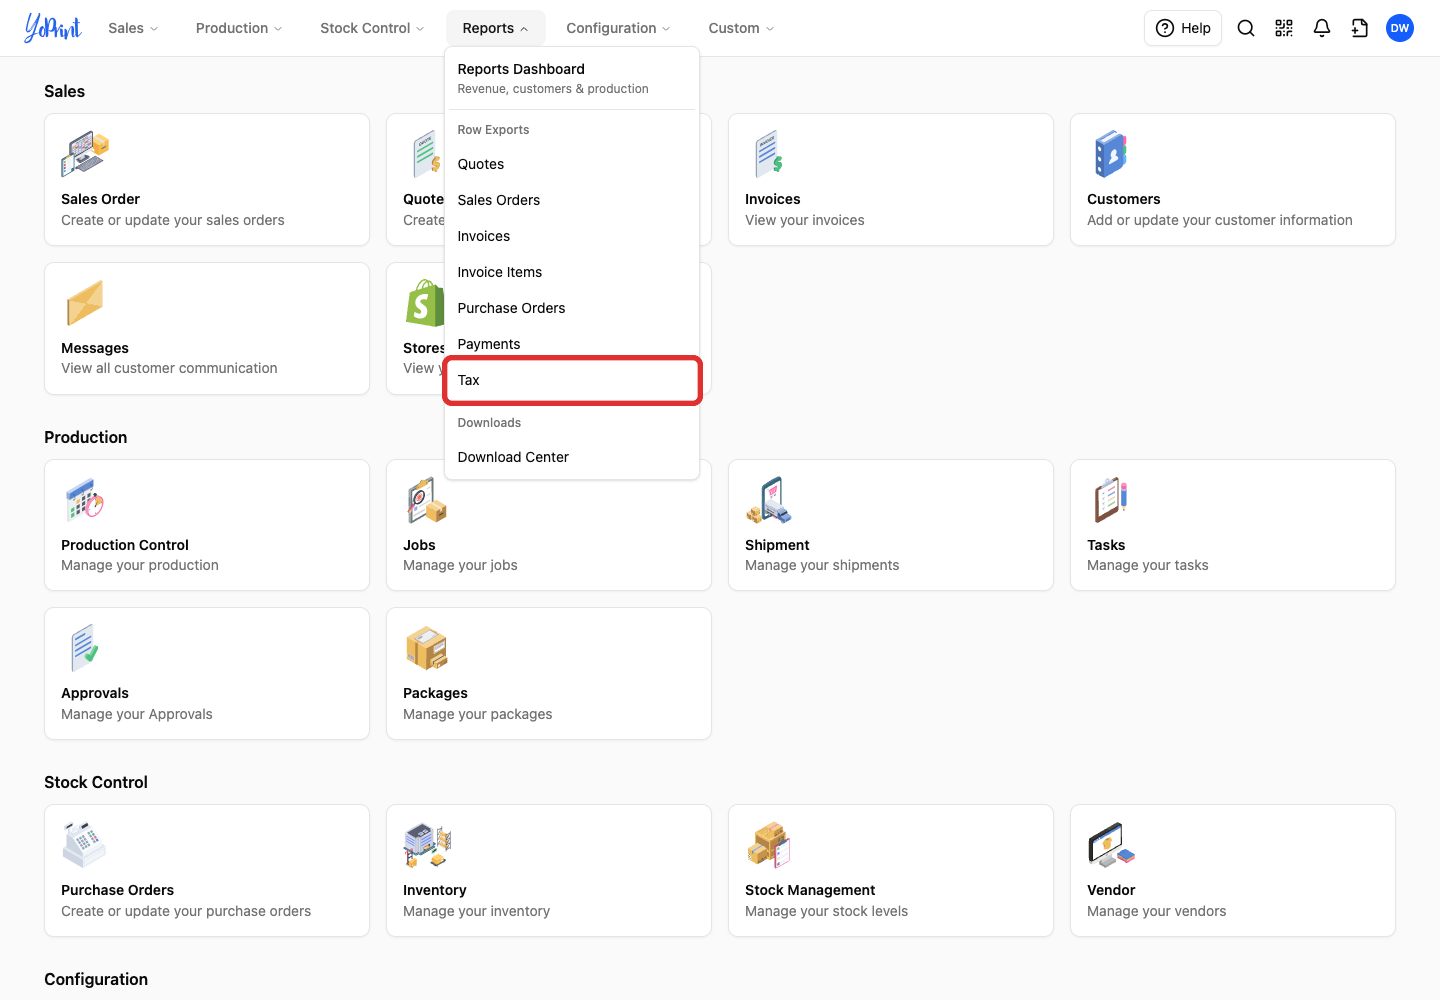Click the Purchase Orders cash register icon
Image resolution: width=1440 pixels, height=1000 pixels.
[85, 845]
